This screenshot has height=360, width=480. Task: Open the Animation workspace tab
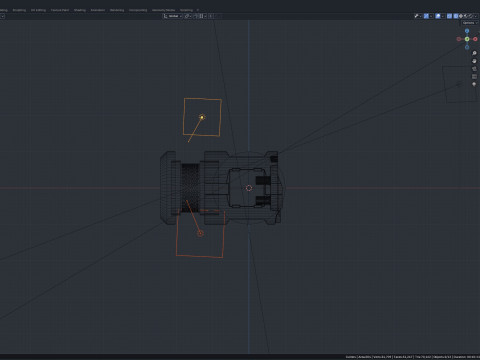[98, 10]
